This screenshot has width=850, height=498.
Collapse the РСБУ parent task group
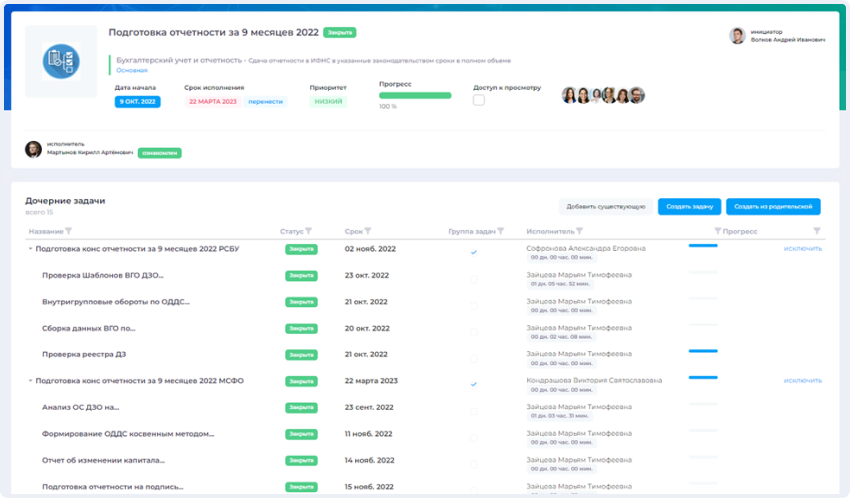coord(30,249)
